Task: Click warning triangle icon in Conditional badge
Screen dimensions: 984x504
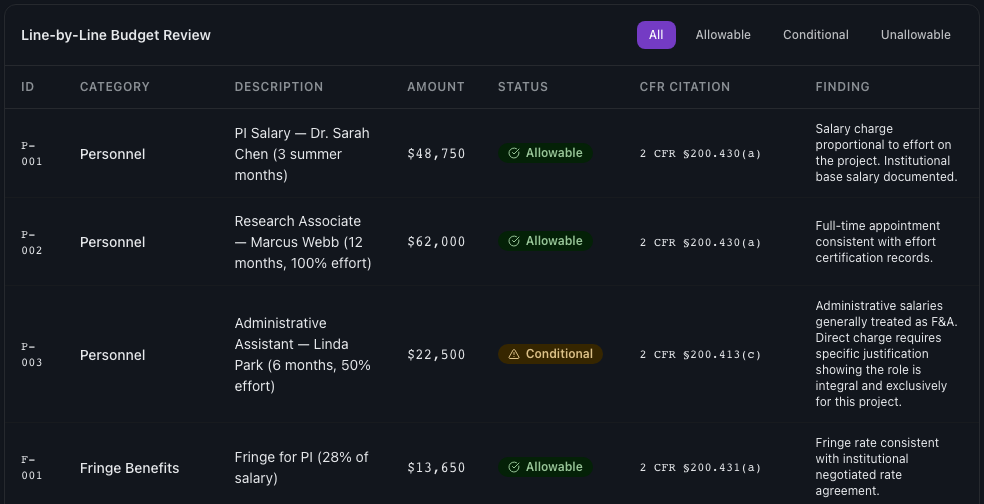Action: tap(514, 355)
